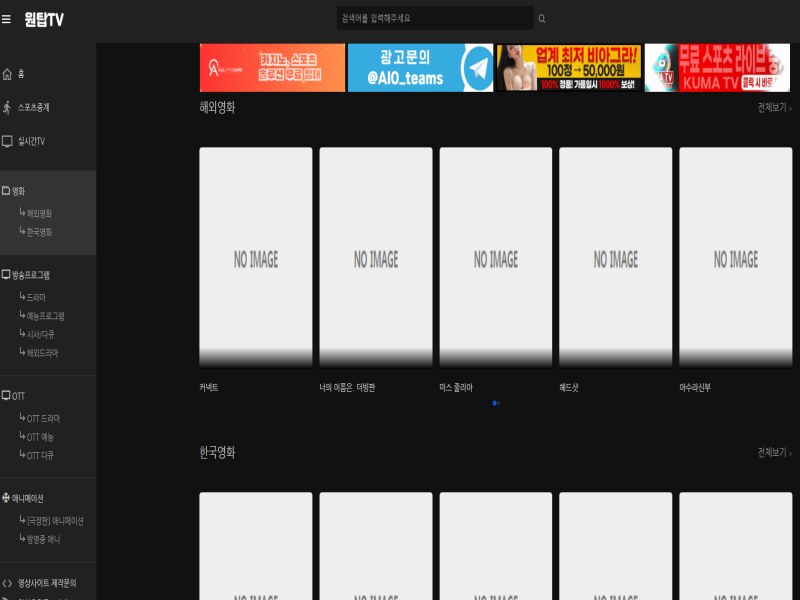Click the 애니메이션 section icon

(6, 498)
